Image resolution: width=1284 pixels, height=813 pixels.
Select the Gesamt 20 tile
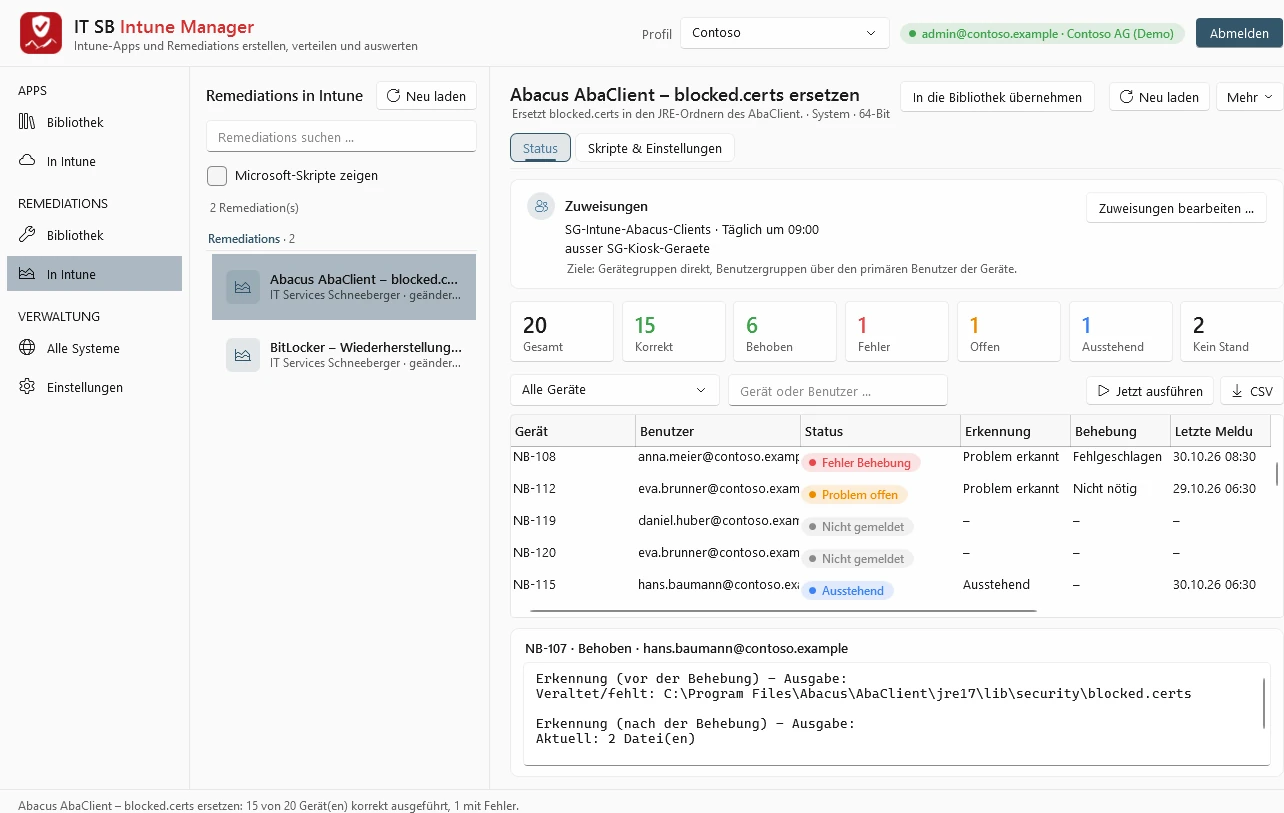click(562, 332)
